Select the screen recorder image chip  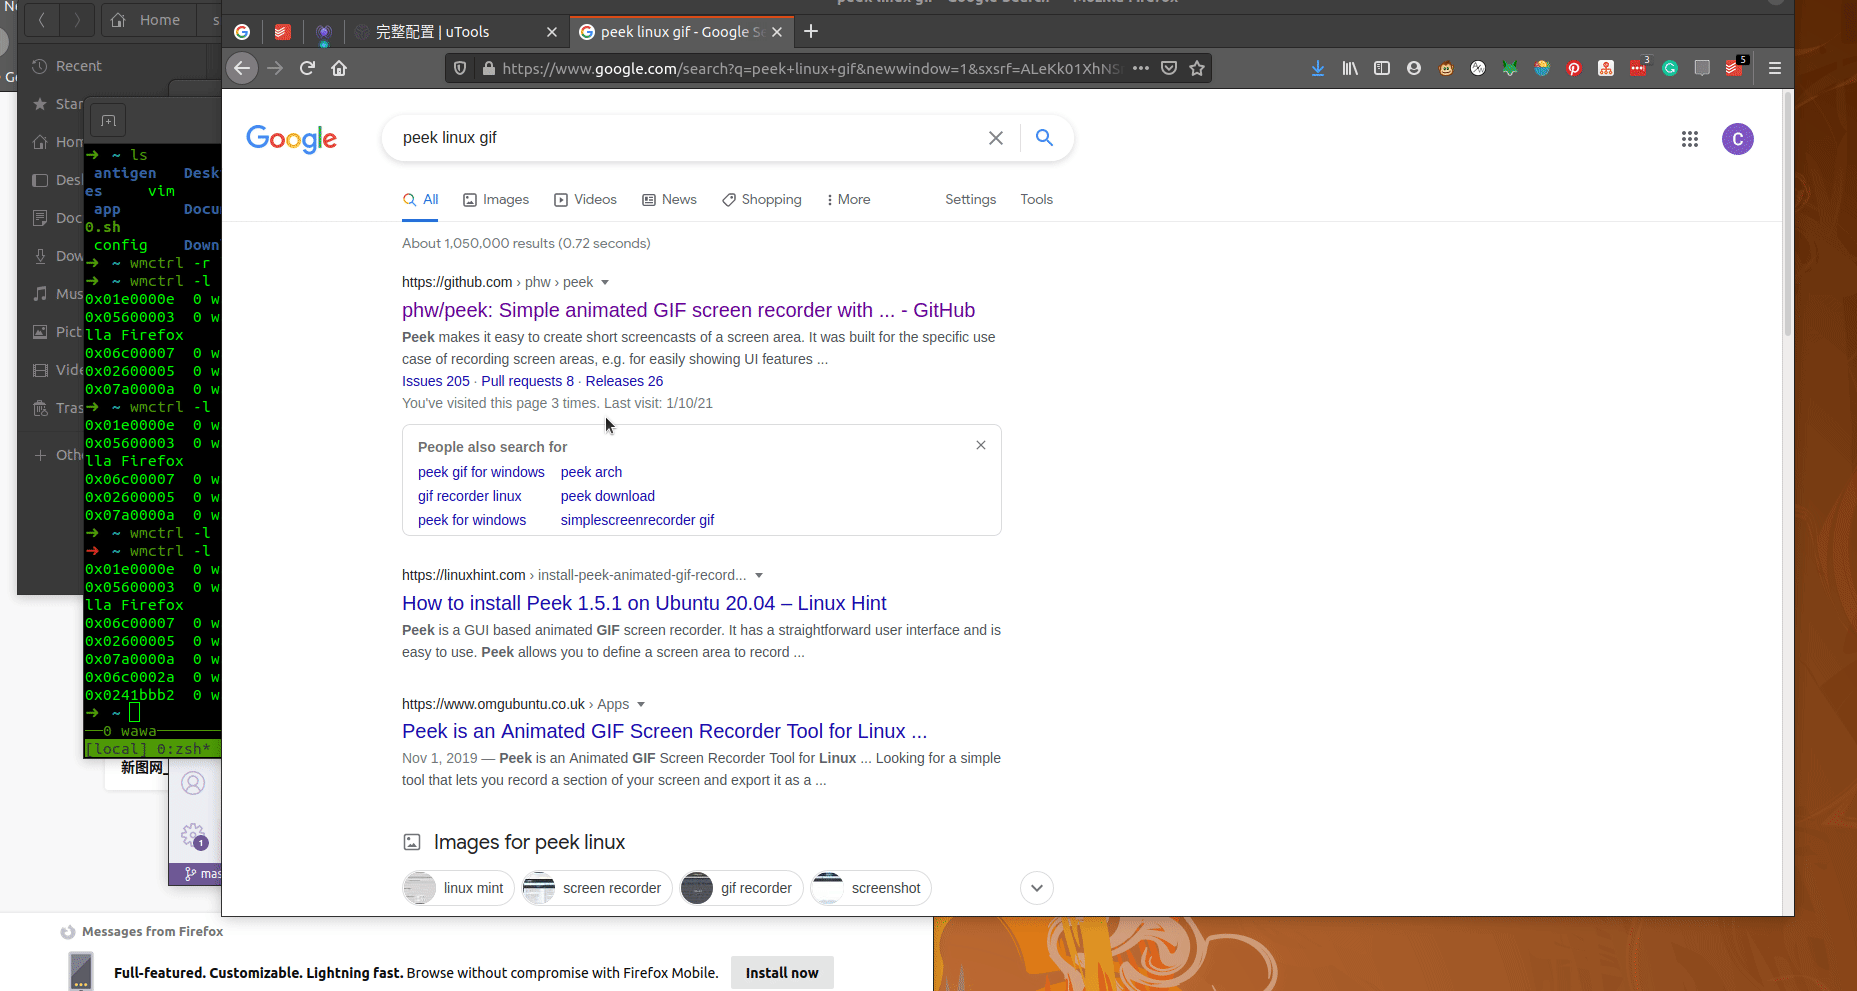pyautogui.click(x=597, y=888)
